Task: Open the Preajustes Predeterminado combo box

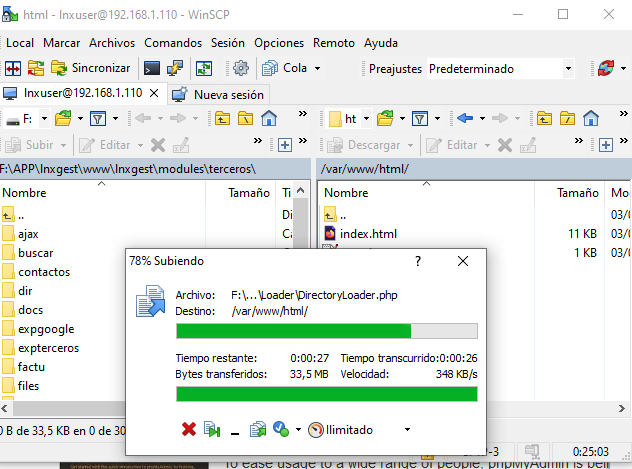Action: tap(500, 69)
